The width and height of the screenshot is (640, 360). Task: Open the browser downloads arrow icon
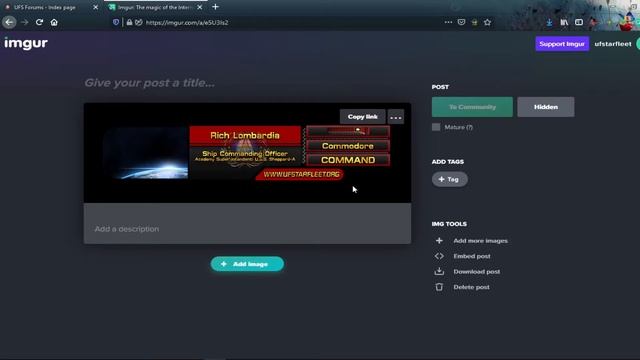point(549,22)
